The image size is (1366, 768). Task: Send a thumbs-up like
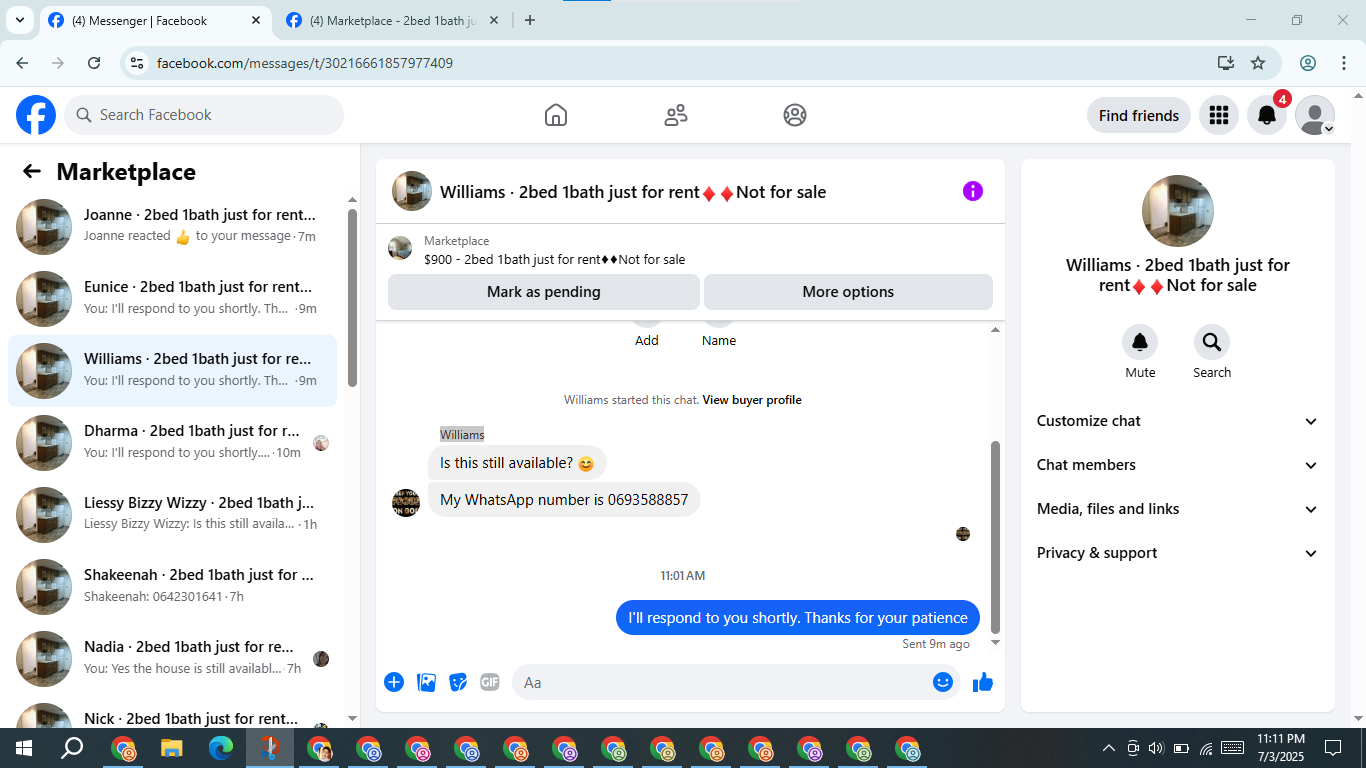coord(983,682)
